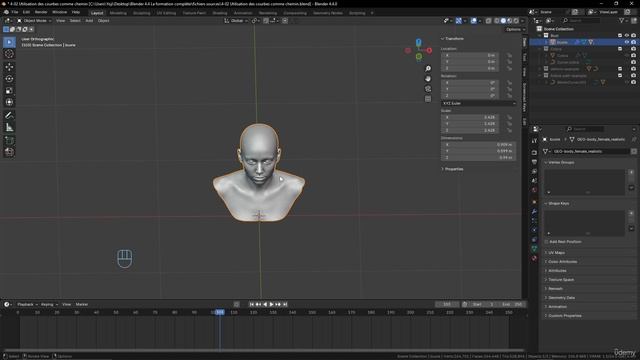The image size is (640, 360).
Task: Expand the UV Maps panel
Action: pyautogui.click(x=555, y=253)
